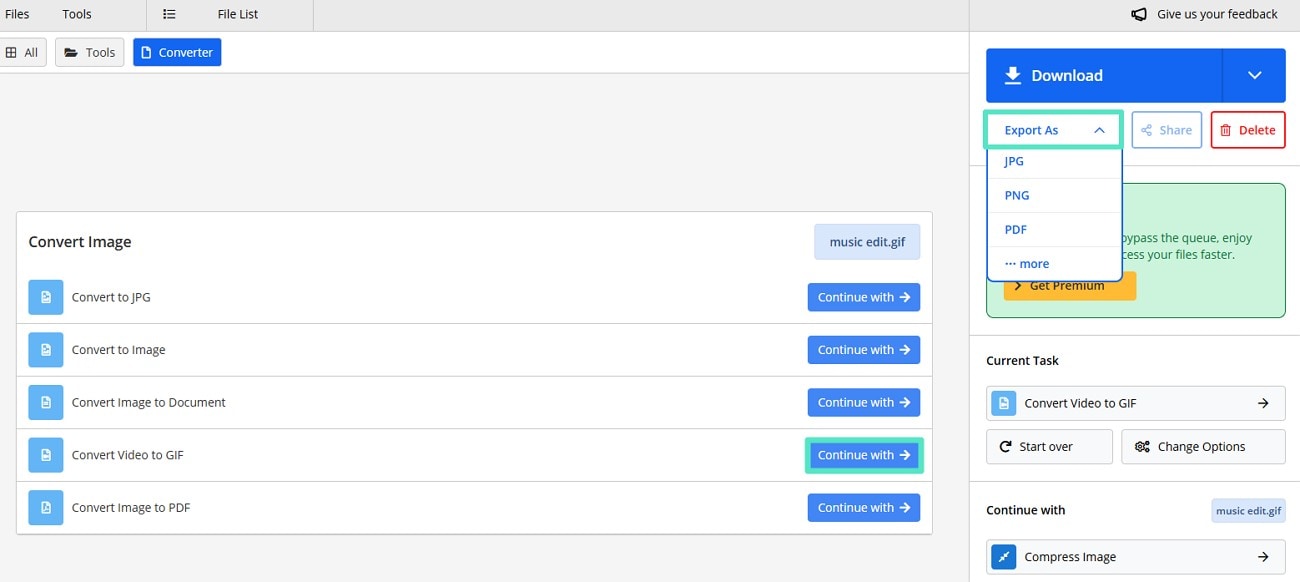Choose PNG from Export As list
This screenshot has height=582, width=1300.
pyautogui.click(x=1016, y=195)
